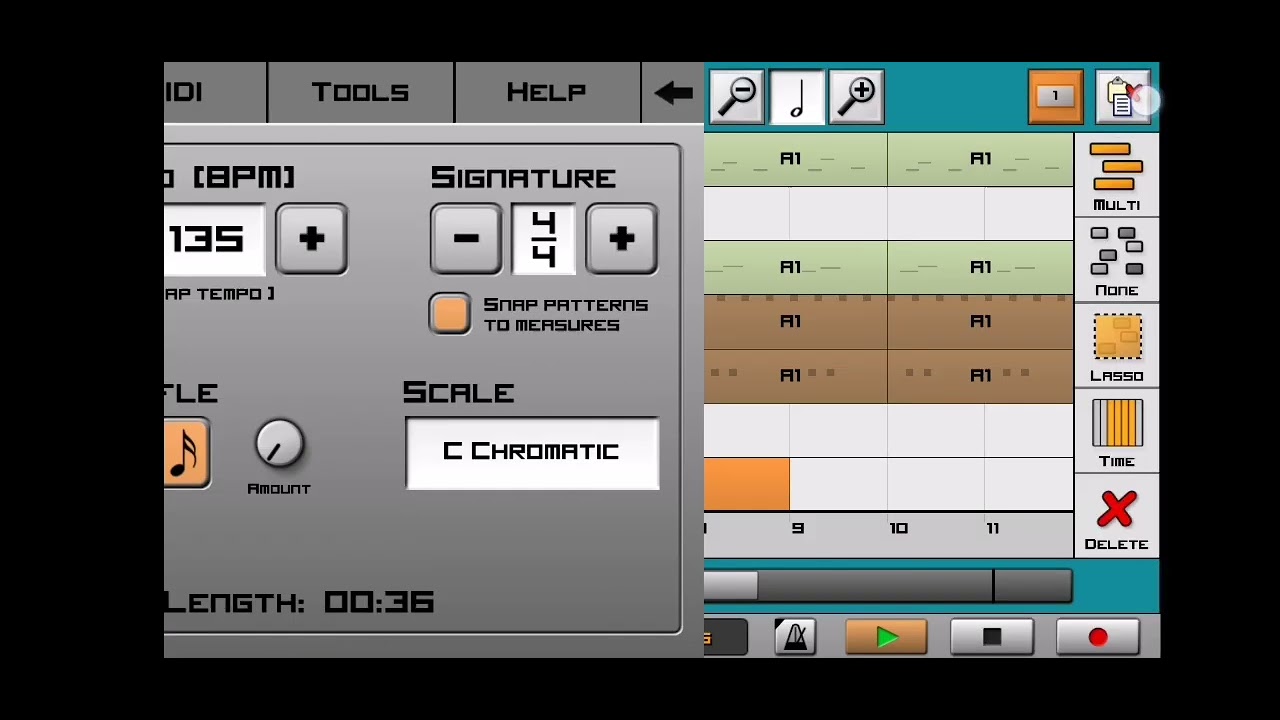Activate the Lasso selection tool
The height and width of the screenshot is (720, 1280).
pyautogui.click(x=1117, y=346)
